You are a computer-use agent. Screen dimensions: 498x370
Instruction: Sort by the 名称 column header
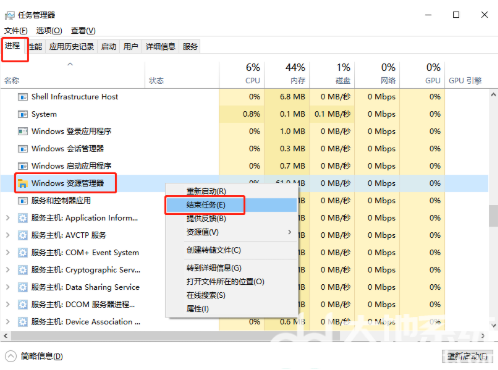click(x=72, y=74)
